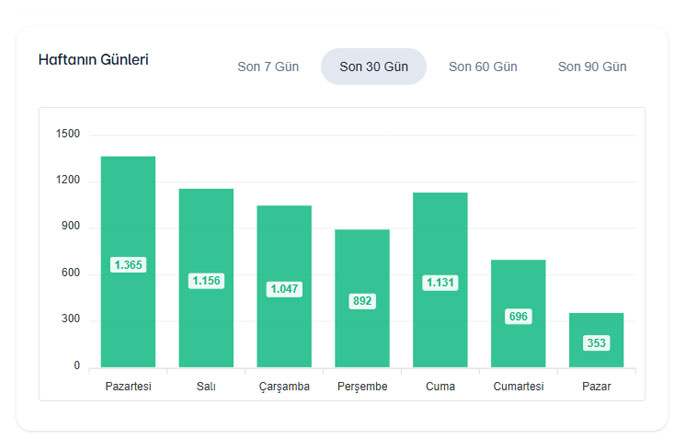Click the 892 value label
The height and width of the screenshot is (440, 685).
[x=362, y=301]
